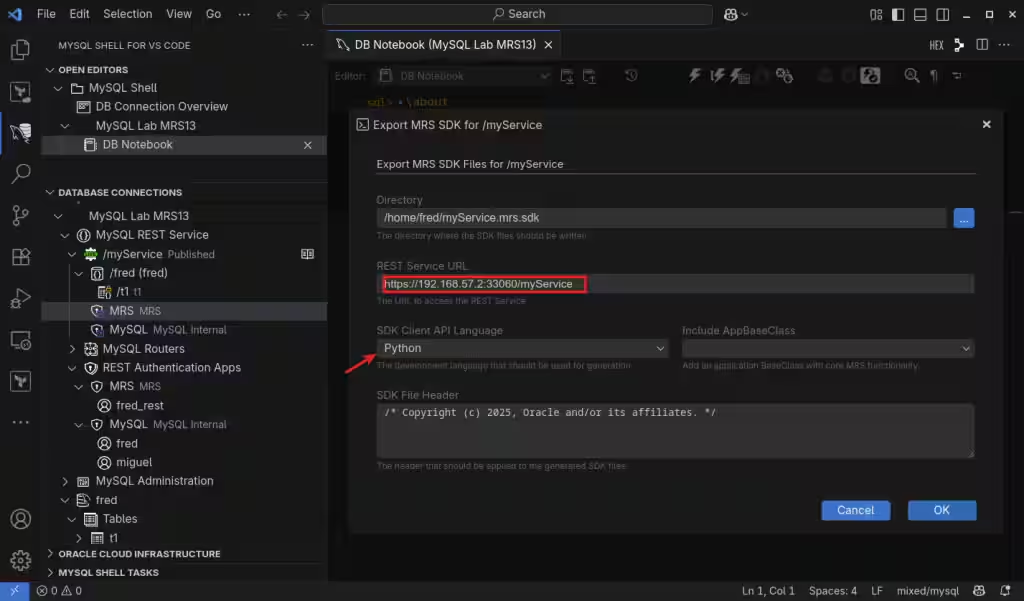Open the Include AppBaseClass dropdown
This screenshot has width=1024, height=601.
(827, 348)
